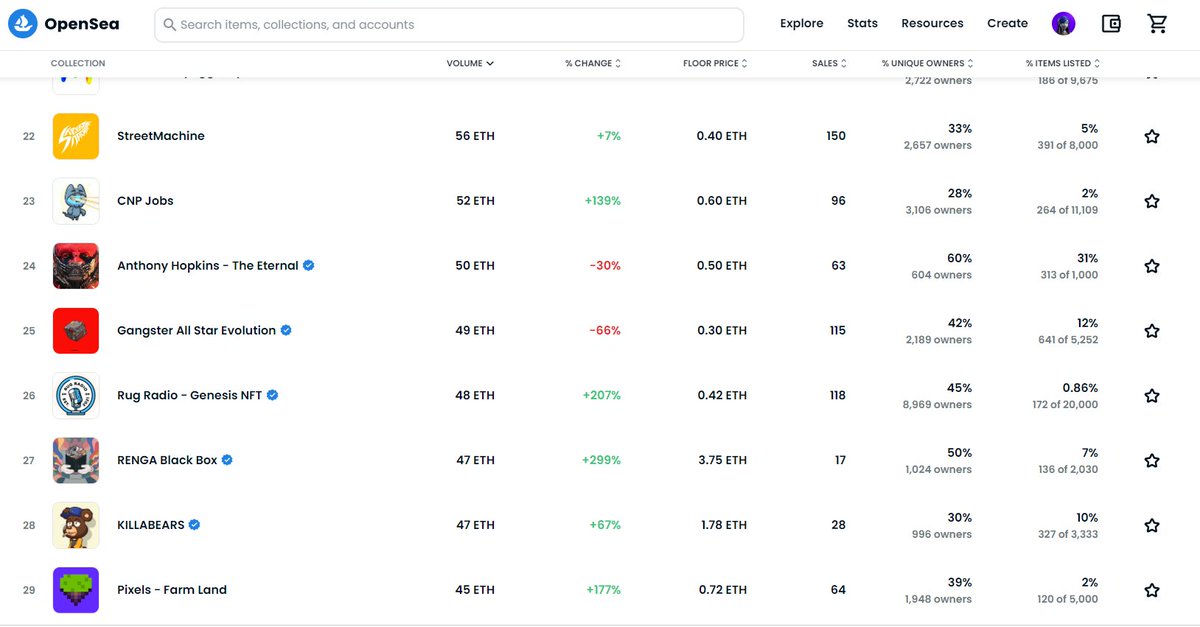Viewport: 1200px width, 627px height.
Task: Click 120 of 5,000 items listed
Action: tap(1068, 600)
